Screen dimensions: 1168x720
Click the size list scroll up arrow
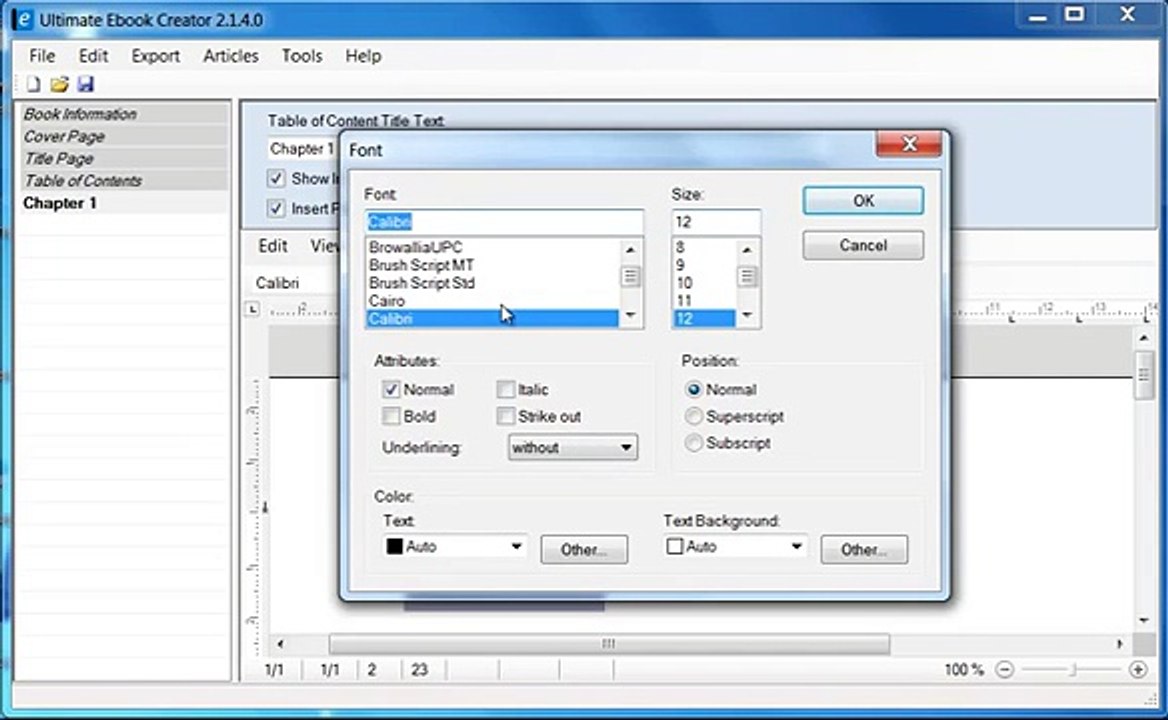tap(747, 249)
